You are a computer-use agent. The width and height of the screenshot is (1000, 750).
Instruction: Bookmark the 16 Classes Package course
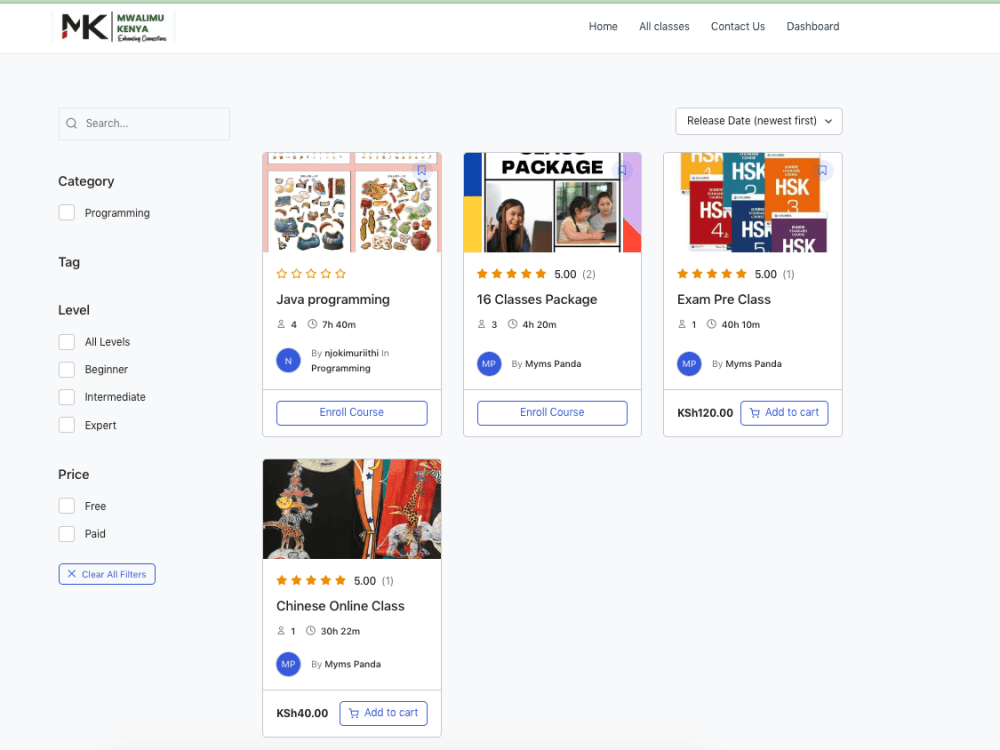click(622, 170)
